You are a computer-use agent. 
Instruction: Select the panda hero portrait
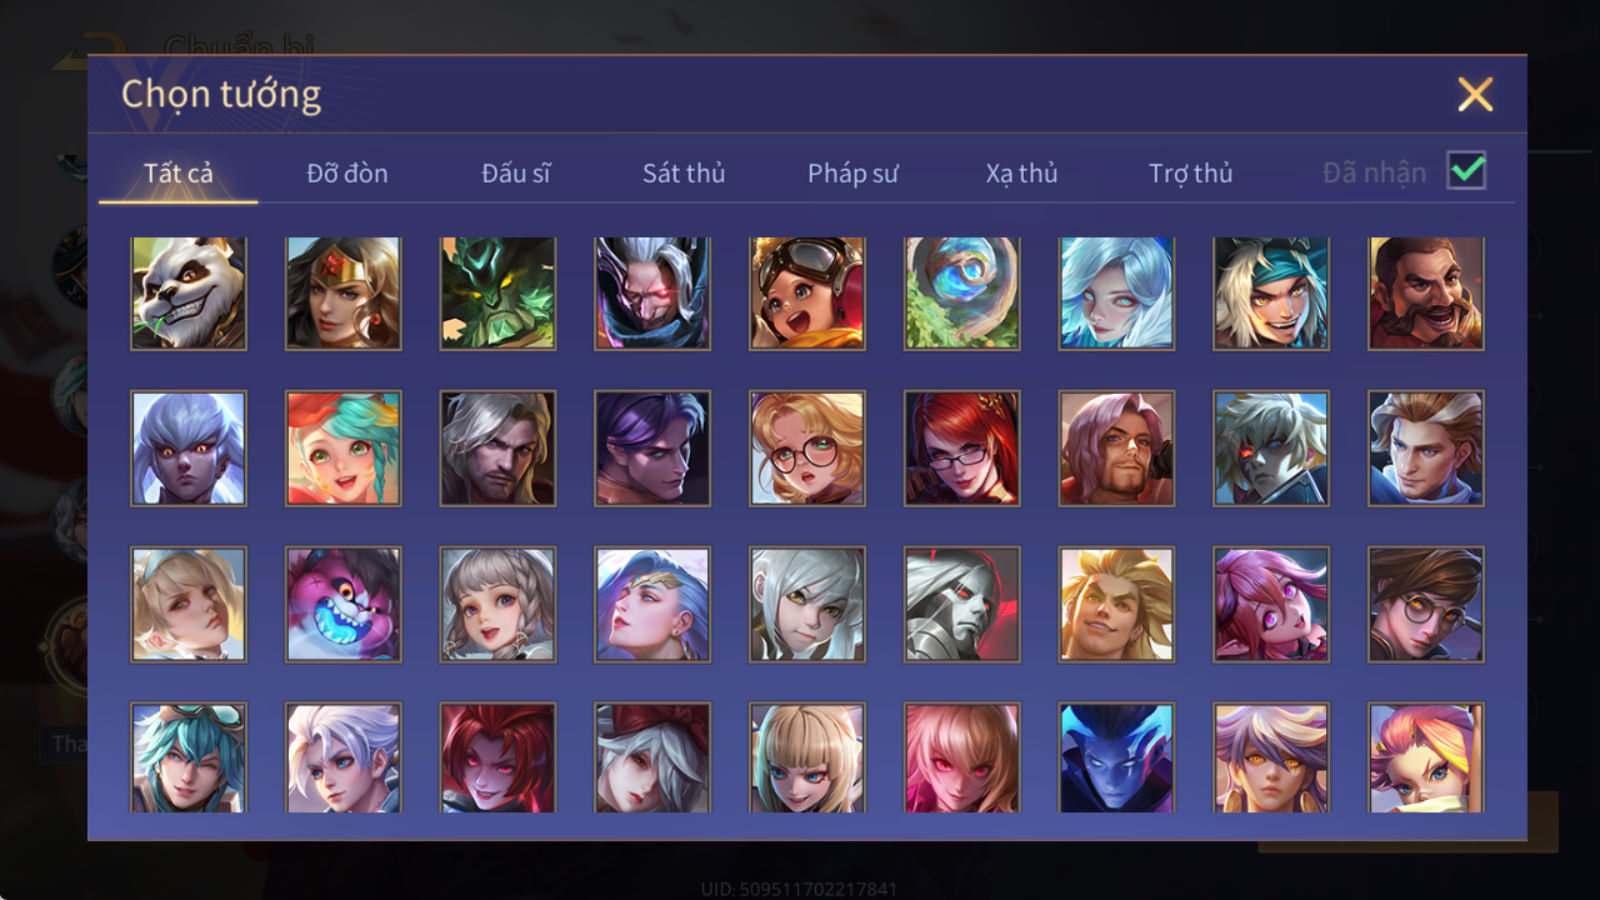pos(188,293)
